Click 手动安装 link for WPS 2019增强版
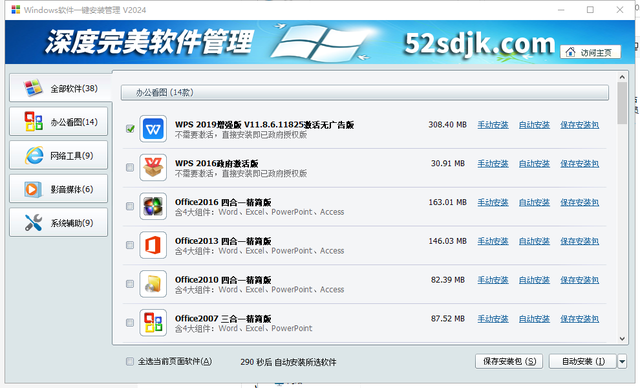The image size is (640, 388). coord(493,125)
